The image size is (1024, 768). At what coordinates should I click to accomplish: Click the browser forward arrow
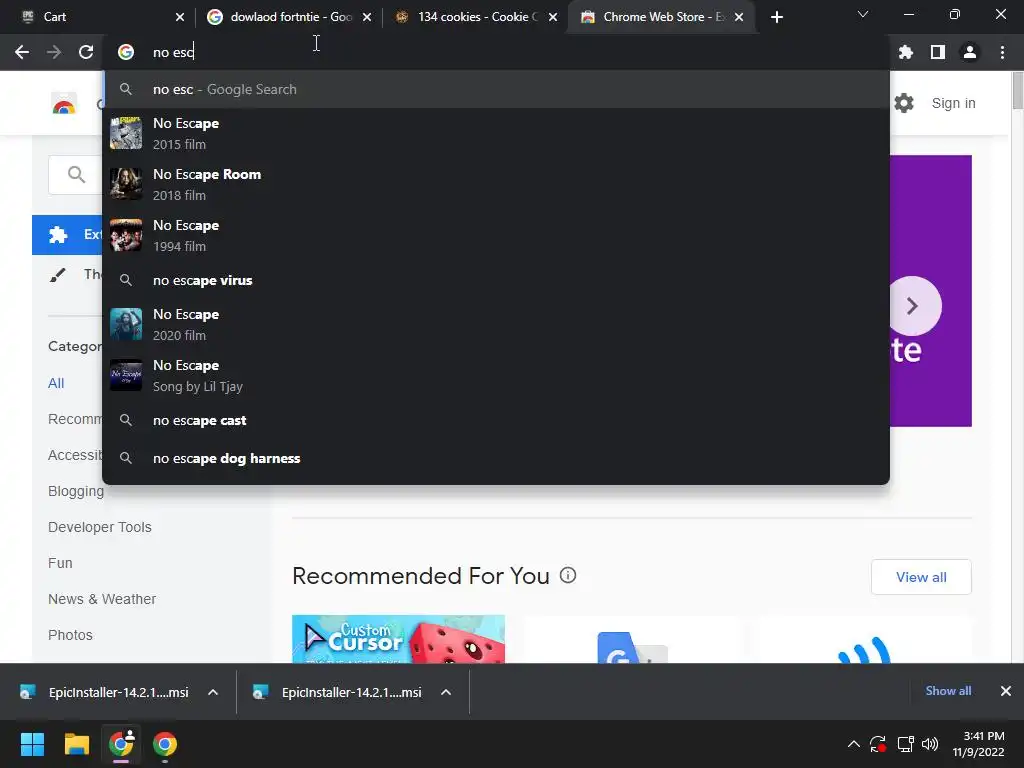coord(54,52)
